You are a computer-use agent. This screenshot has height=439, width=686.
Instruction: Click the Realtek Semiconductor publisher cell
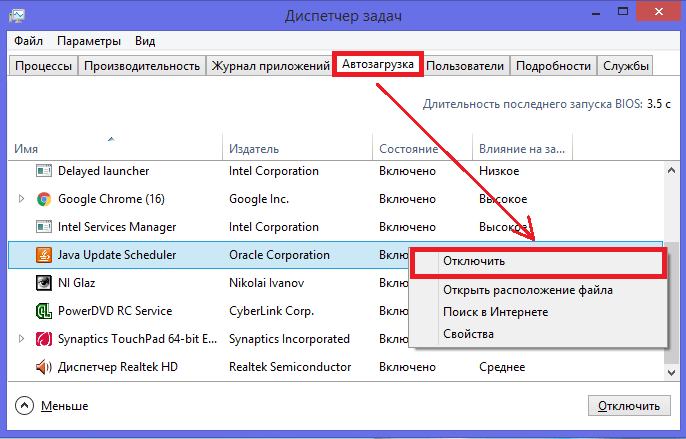[290, 367]
